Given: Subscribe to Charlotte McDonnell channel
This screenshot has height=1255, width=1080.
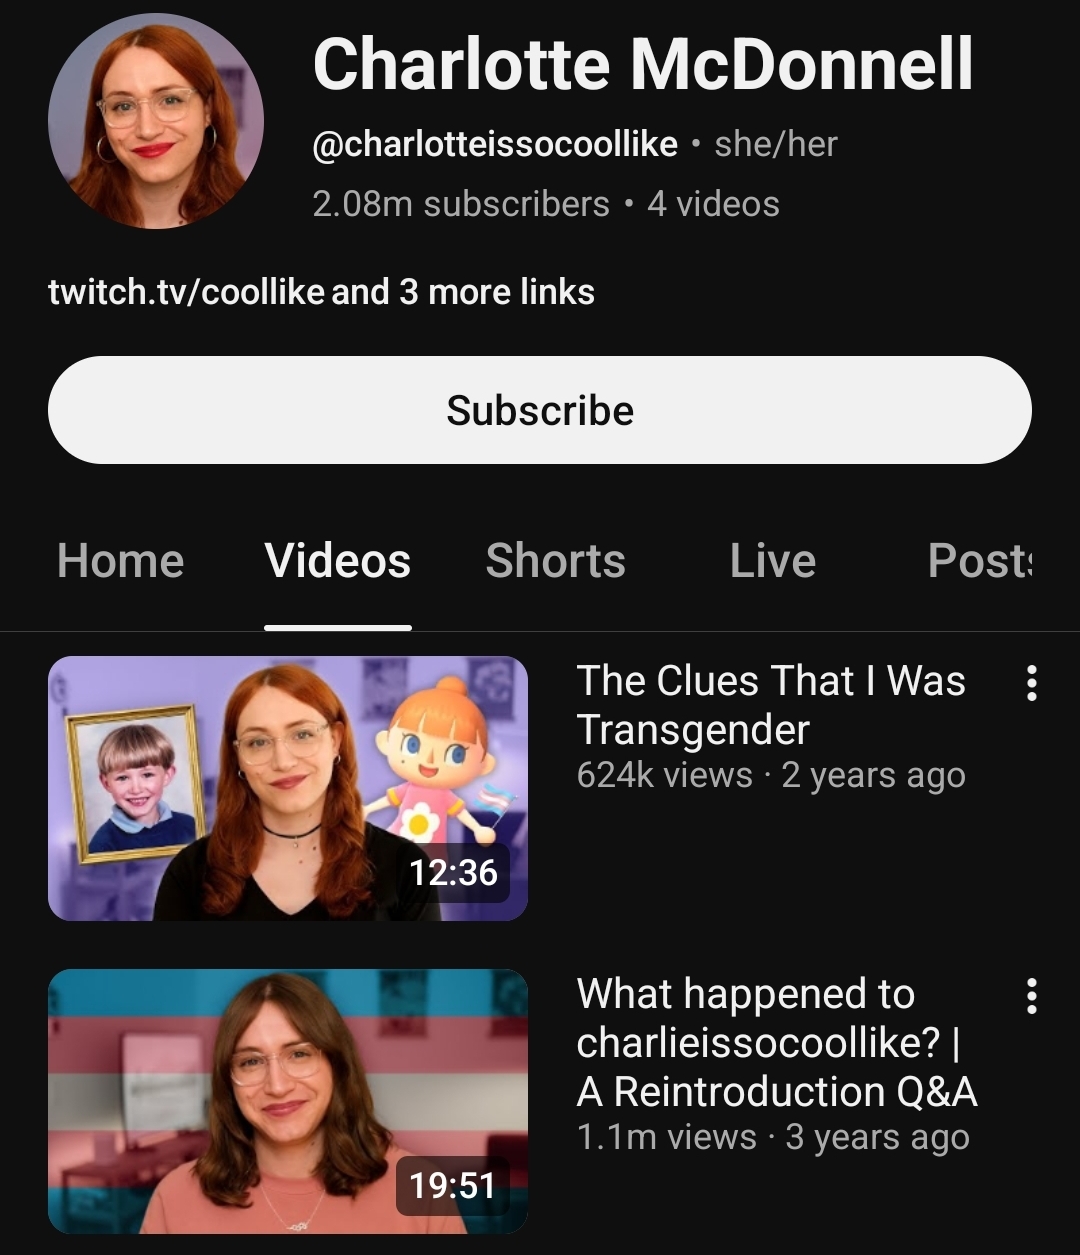Looking at the screenshot, I should pos(540,410).
